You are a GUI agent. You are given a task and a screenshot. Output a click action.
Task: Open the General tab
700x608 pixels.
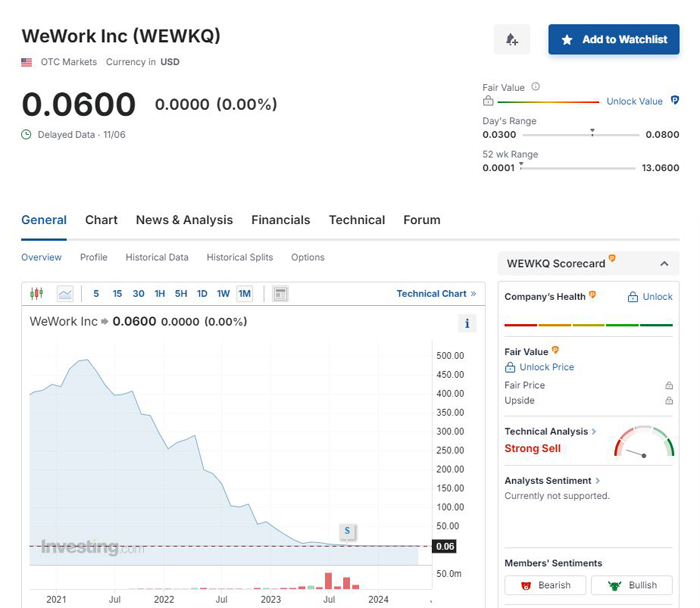coord(44,220)
